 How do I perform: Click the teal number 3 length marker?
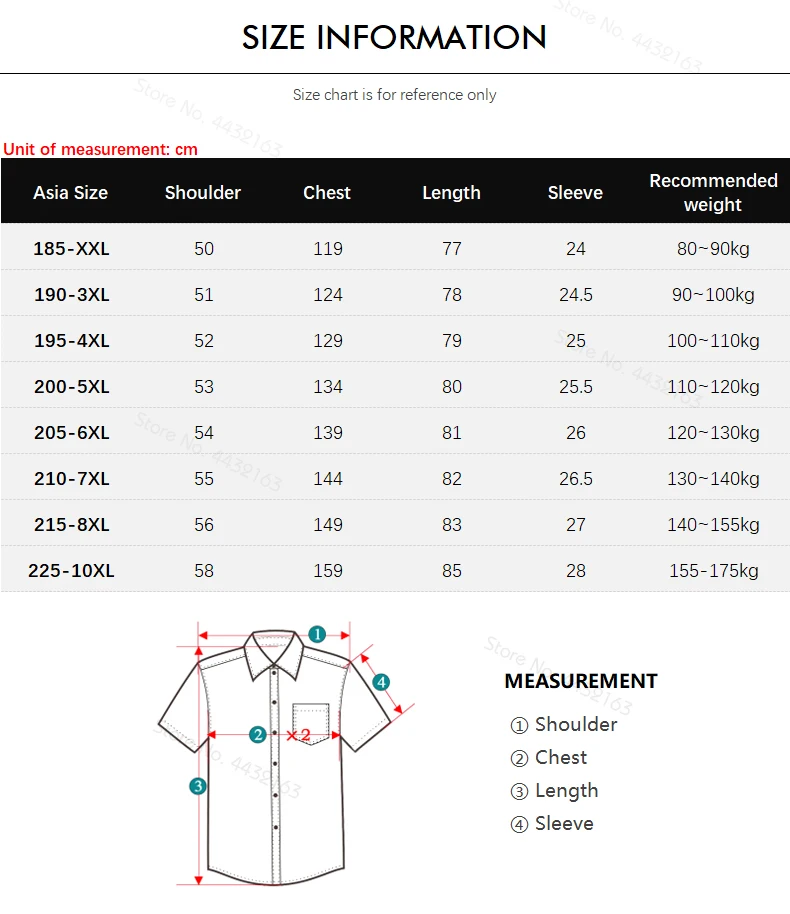pyautogui.click(x=198, y=786)
